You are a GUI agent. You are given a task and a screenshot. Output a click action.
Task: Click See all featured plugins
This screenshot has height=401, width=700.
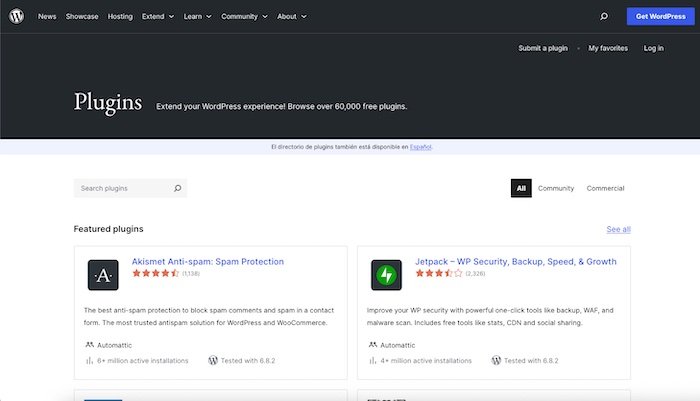tap(618, 229)
